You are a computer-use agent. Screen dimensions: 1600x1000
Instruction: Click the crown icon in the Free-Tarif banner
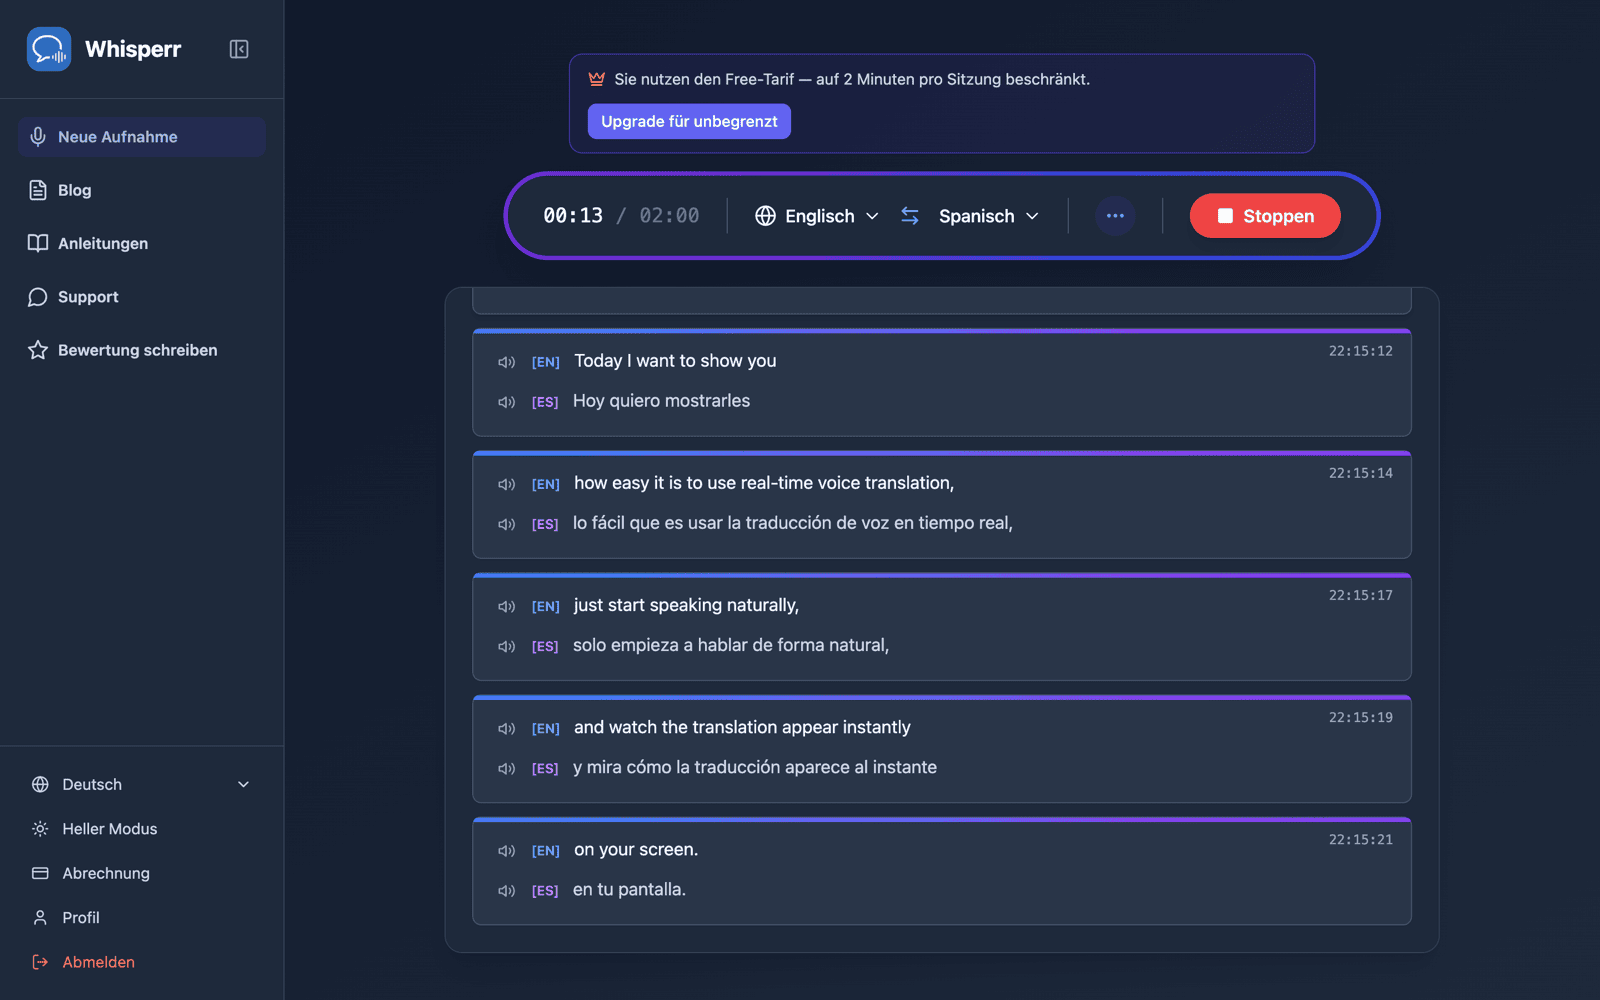pos(597,79)
